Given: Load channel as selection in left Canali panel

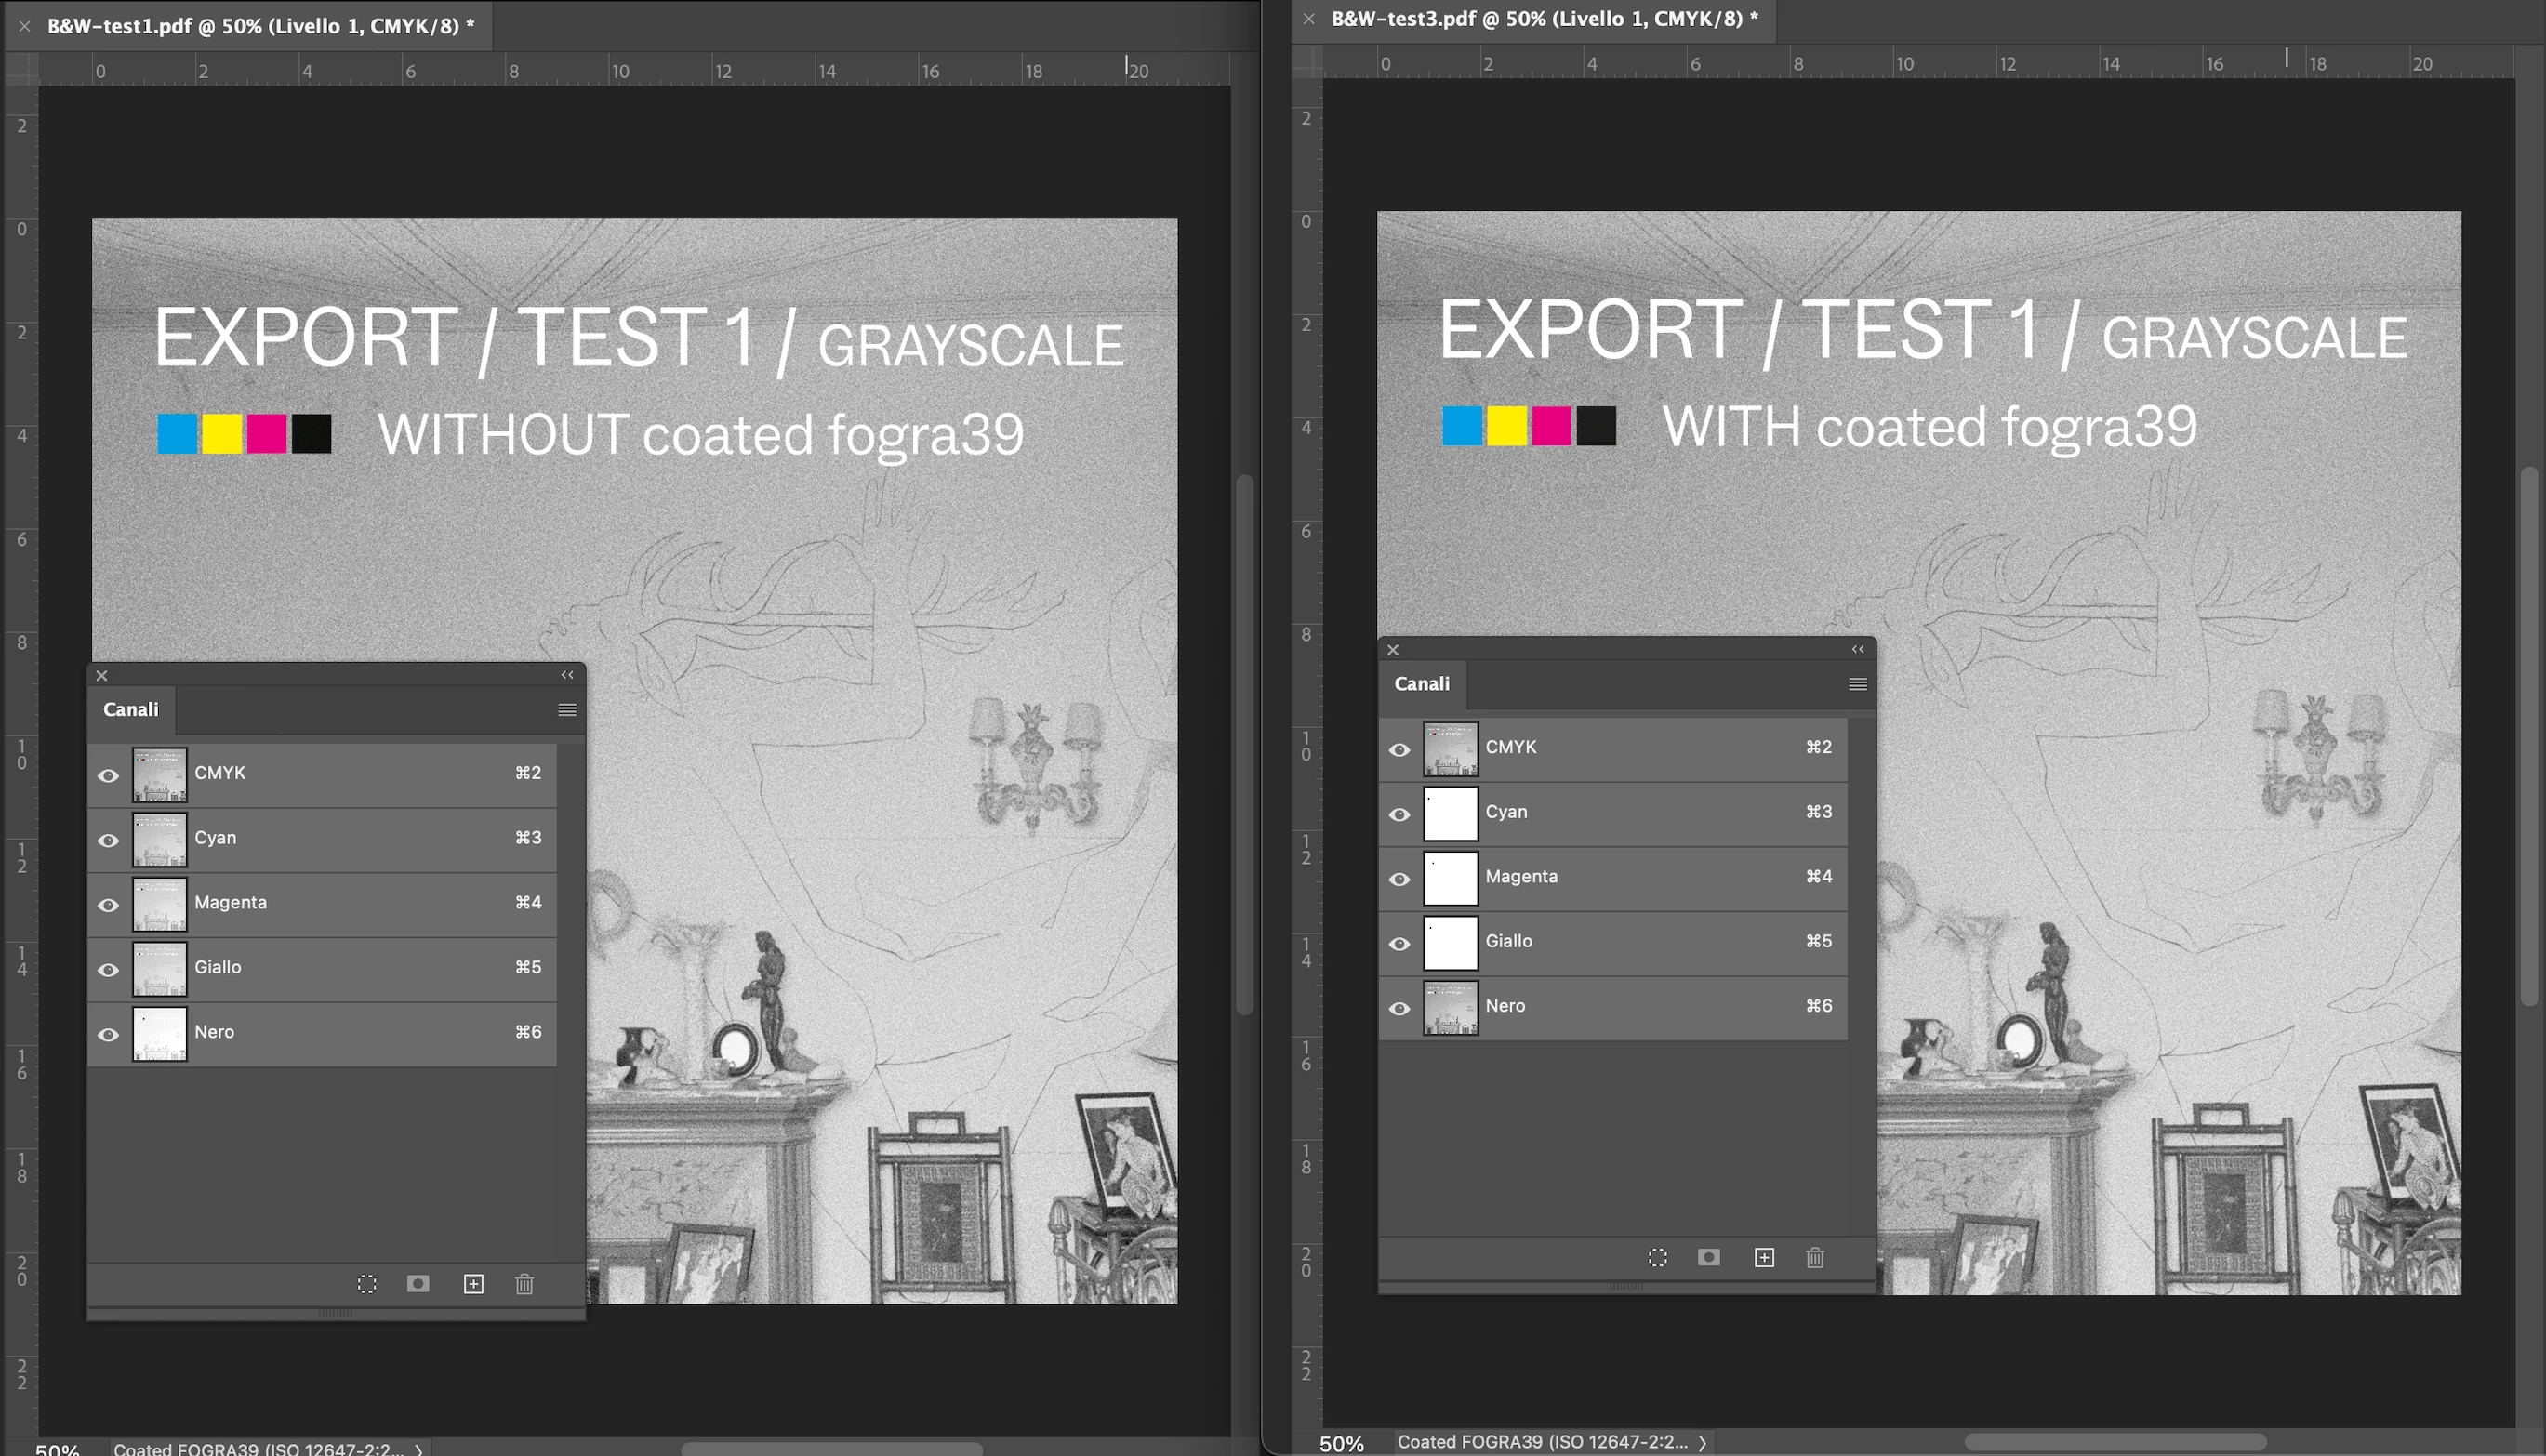Looking at the screenshot, I should [367, 1283].
